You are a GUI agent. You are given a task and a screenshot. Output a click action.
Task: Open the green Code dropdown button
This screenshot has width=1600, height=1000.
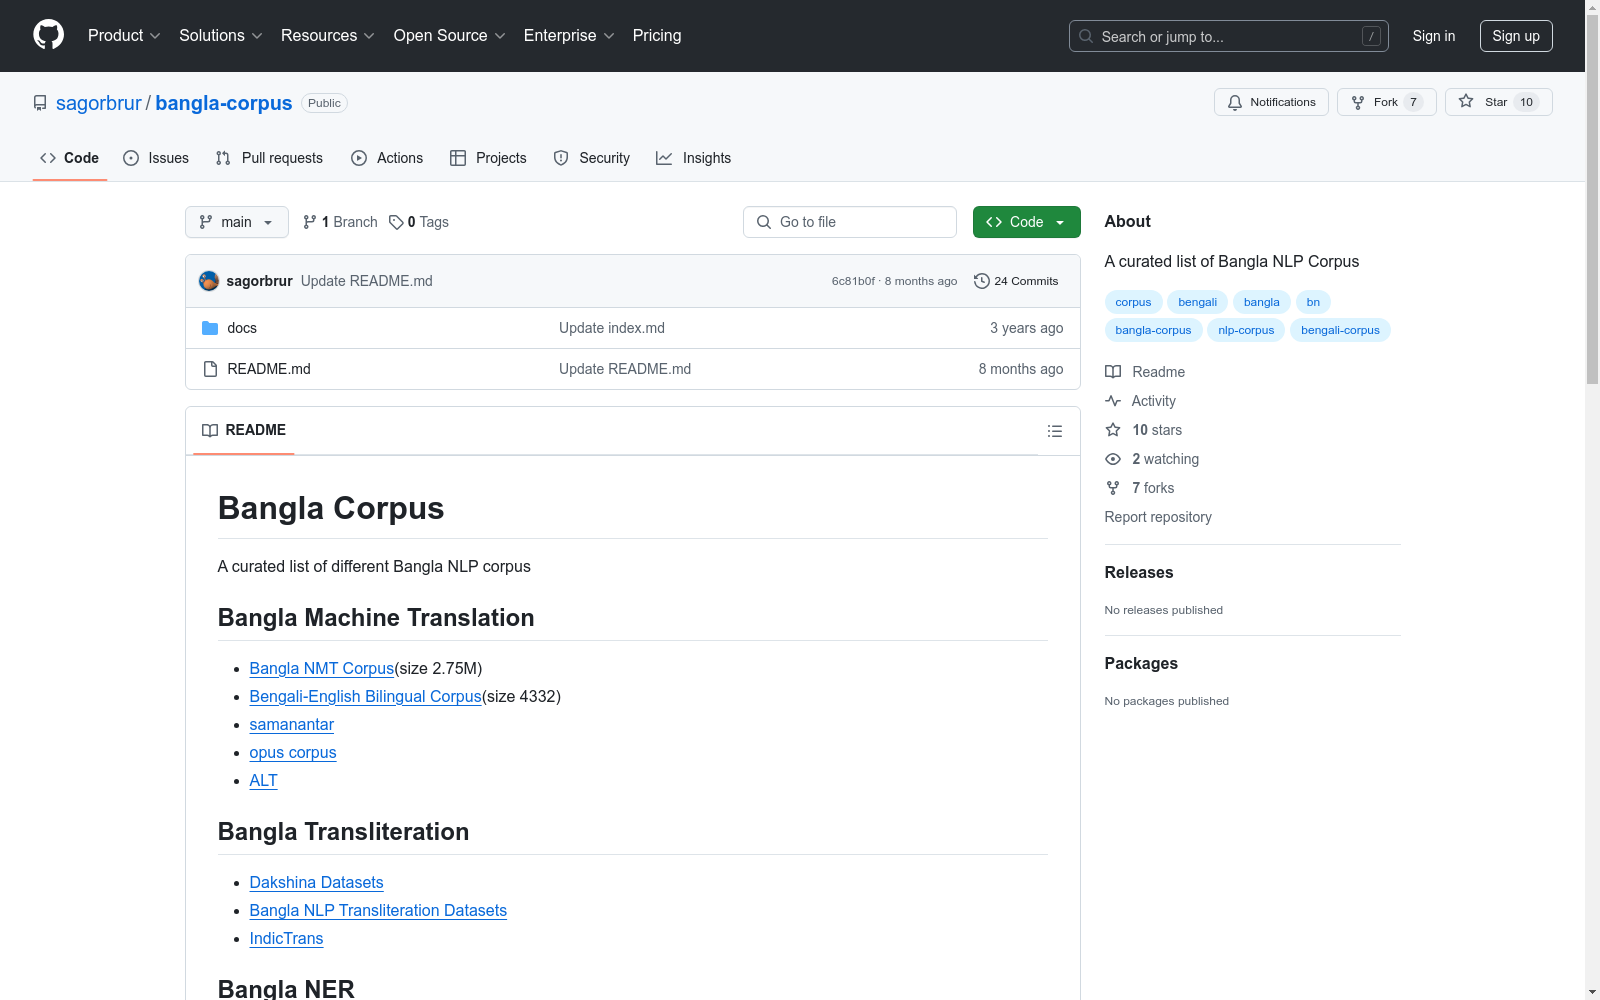point(1026,222)
